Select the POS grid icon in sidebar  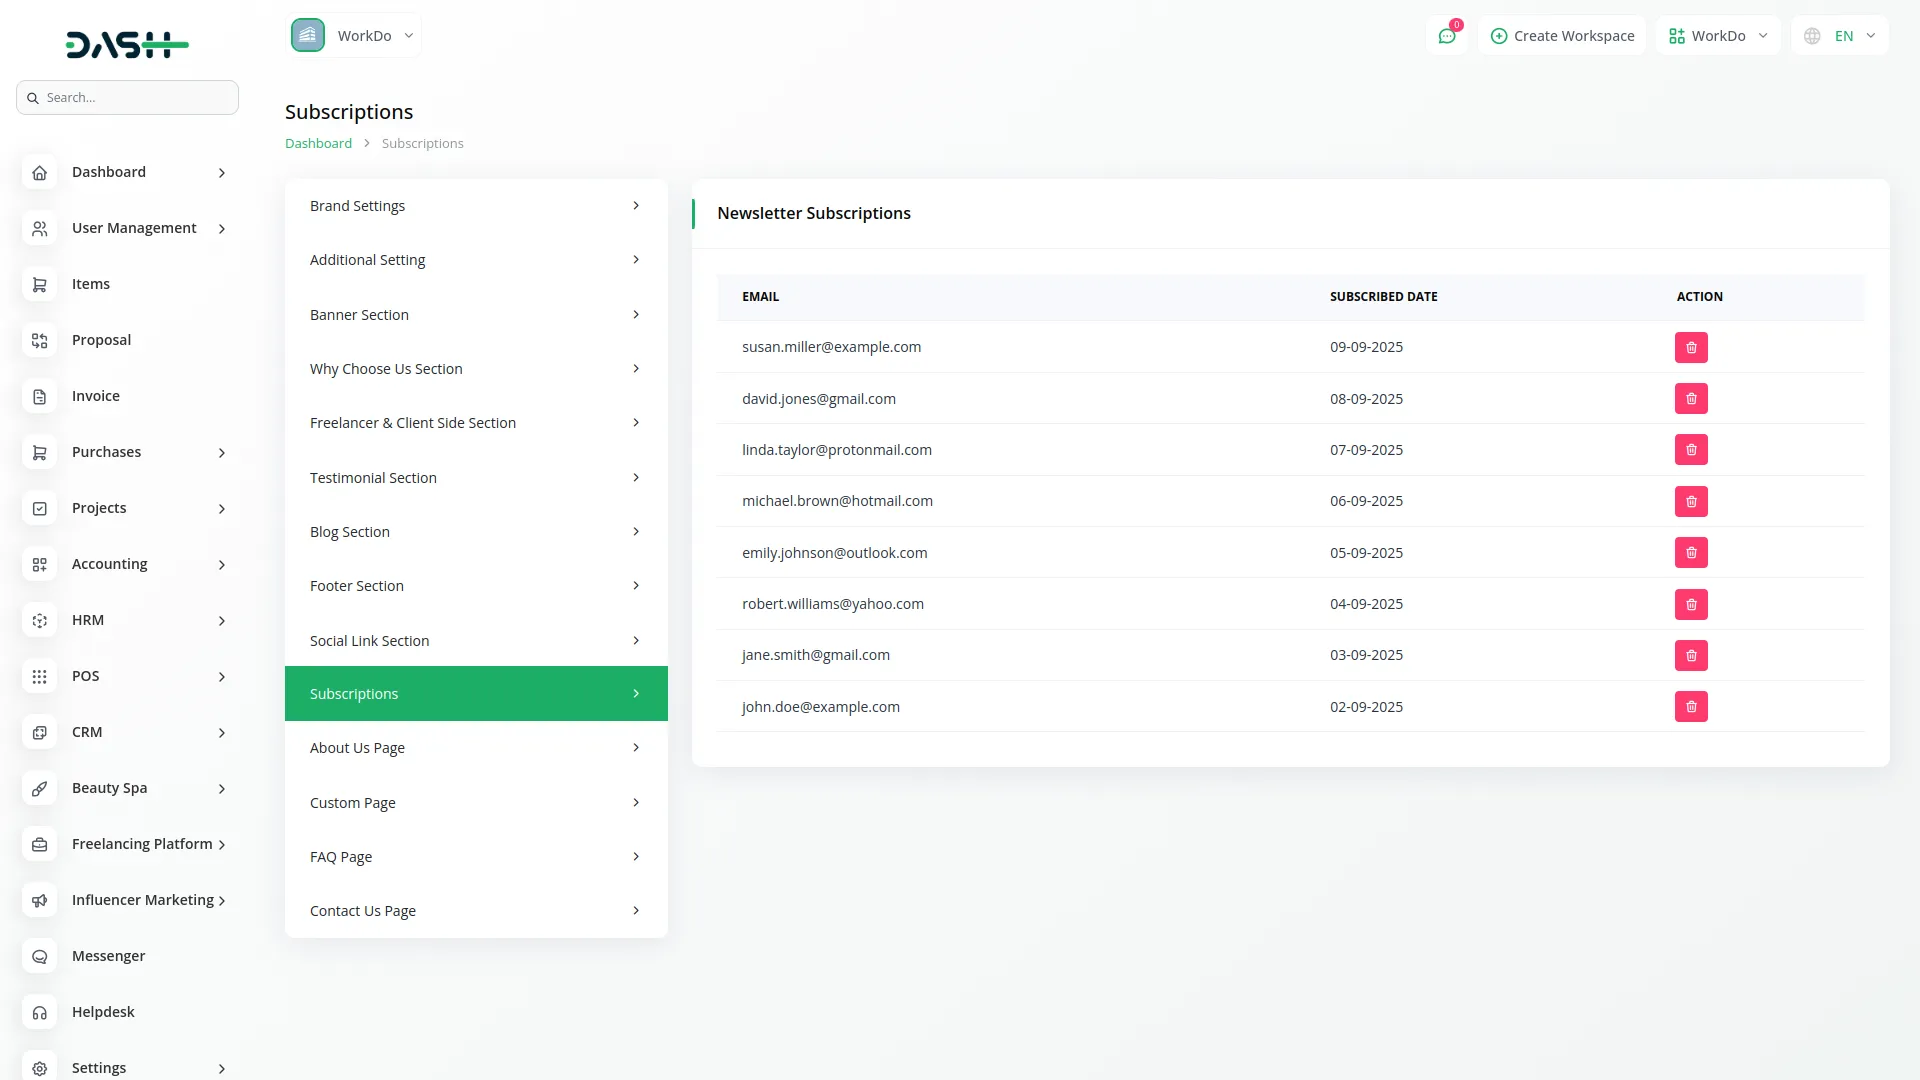pos(39,676)
